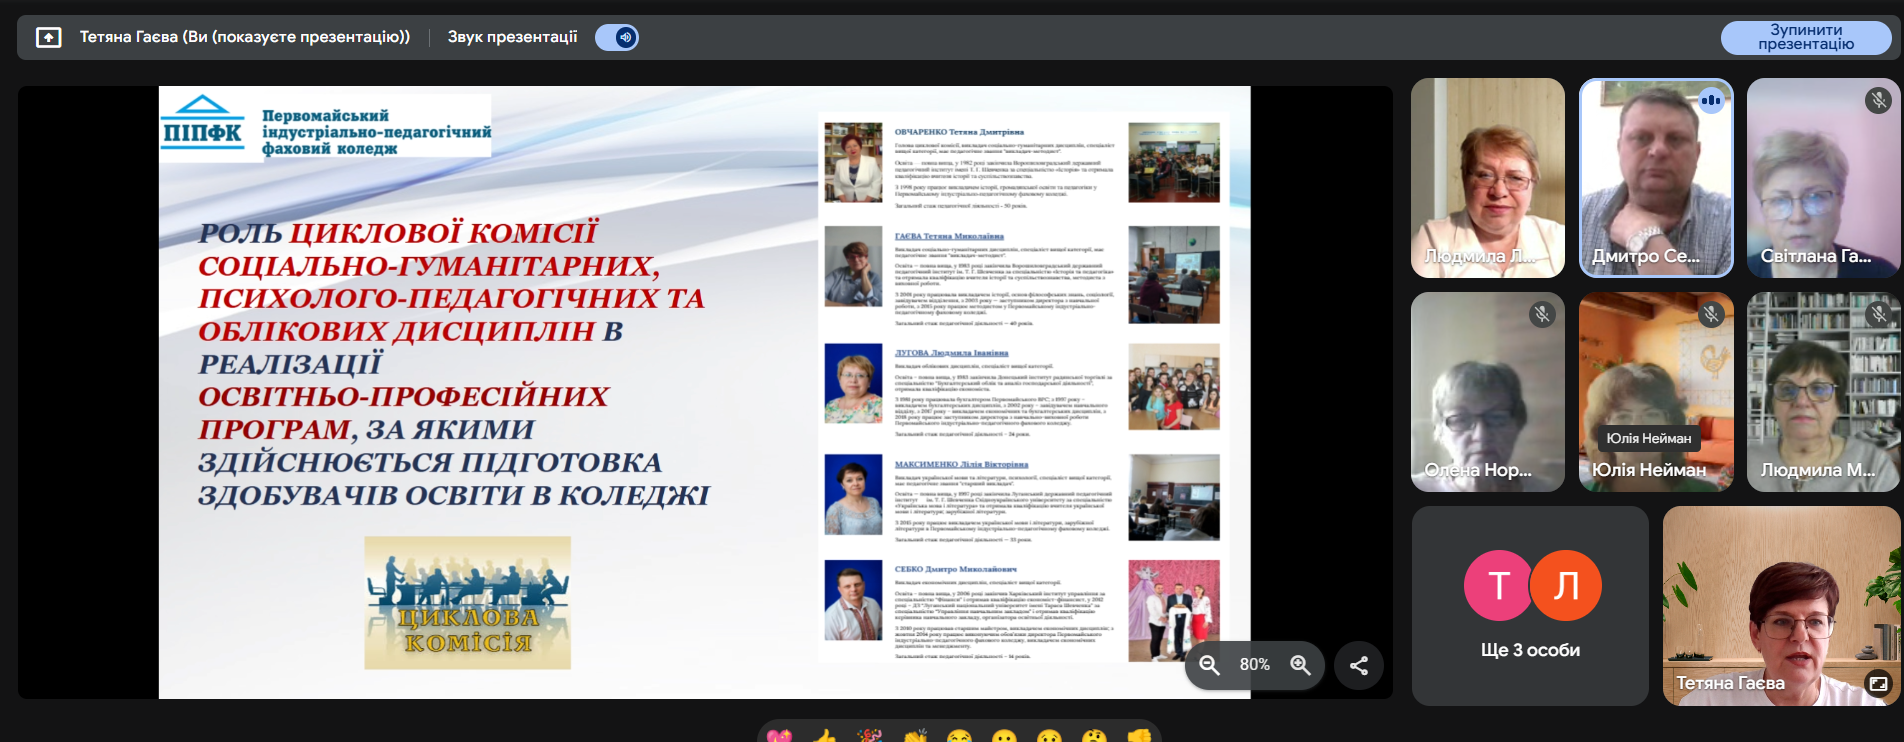Click the orange 'Л' avatar circle
This screenshot has height=742, width=1904.
1566,585
